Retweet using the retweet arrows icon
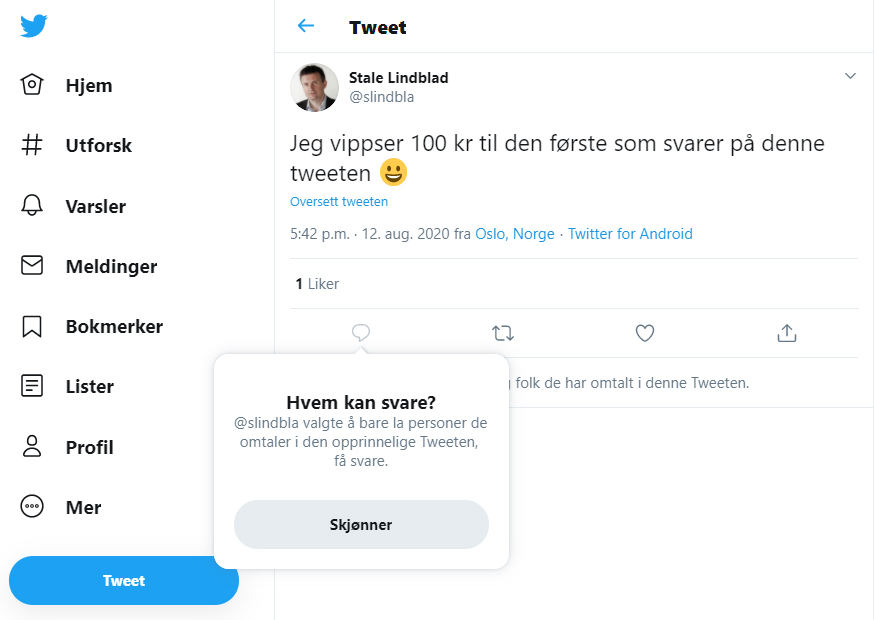 tap(503, 333)
